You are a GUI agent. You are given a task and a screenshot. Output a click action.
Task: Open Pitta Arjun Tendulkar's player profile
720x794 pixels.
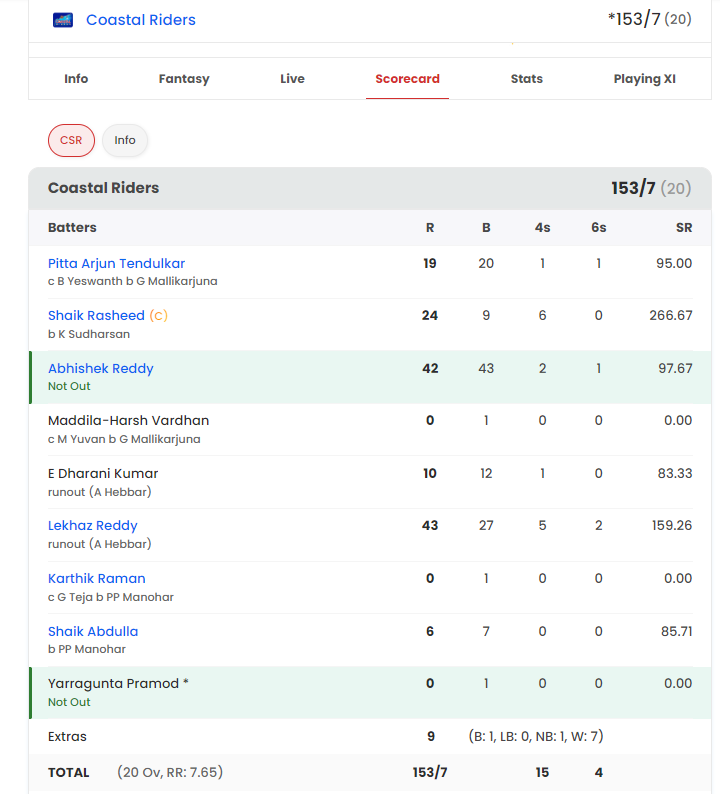(x=116, y=263)
